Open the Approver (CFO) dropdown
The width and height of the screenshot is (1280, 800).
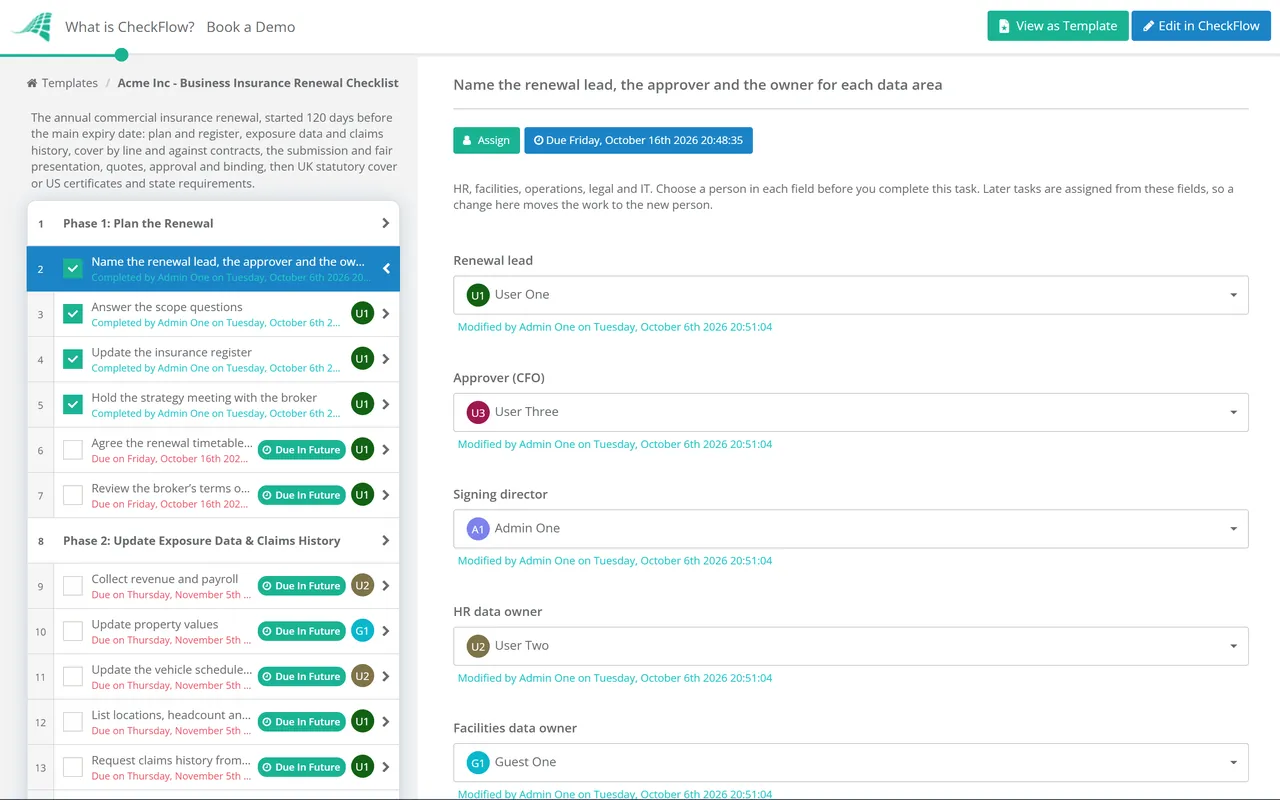[x=851, y=412]
